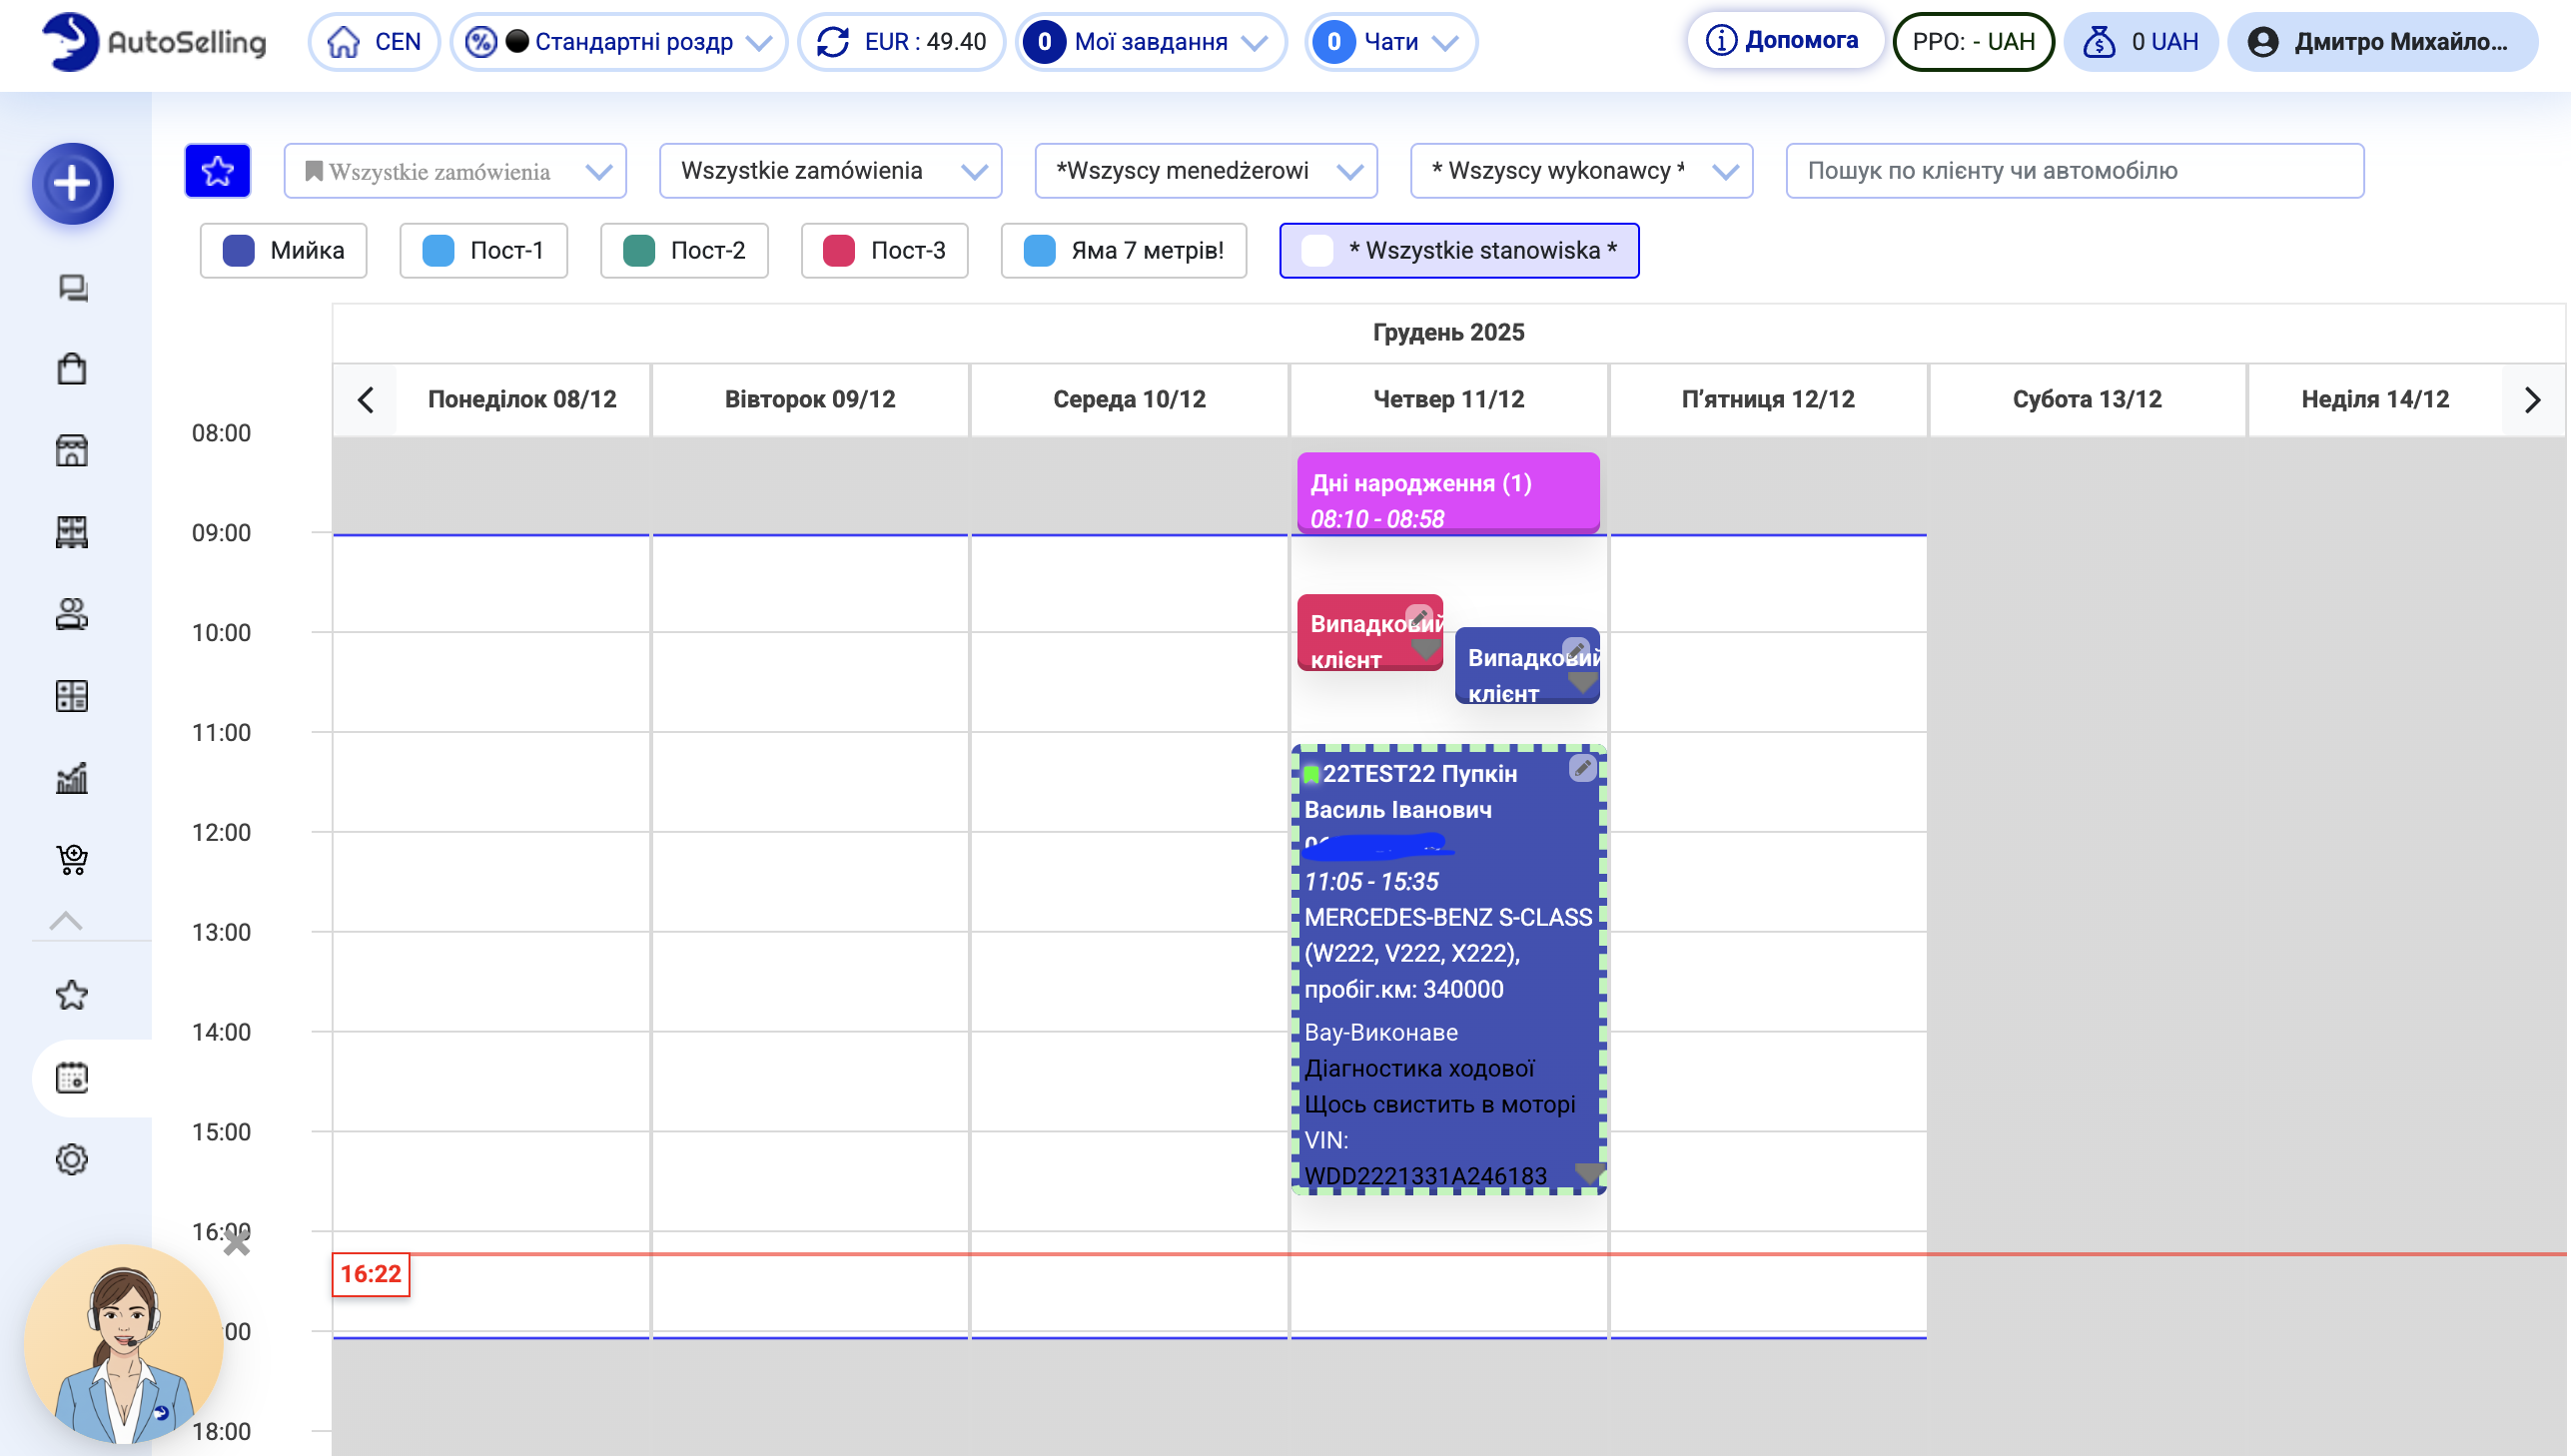Toggle the Мийка station filter

coord(284,250)
